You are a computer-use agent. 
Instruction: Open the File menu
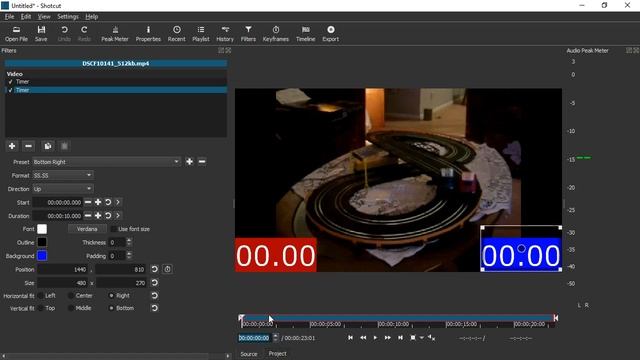9,17
